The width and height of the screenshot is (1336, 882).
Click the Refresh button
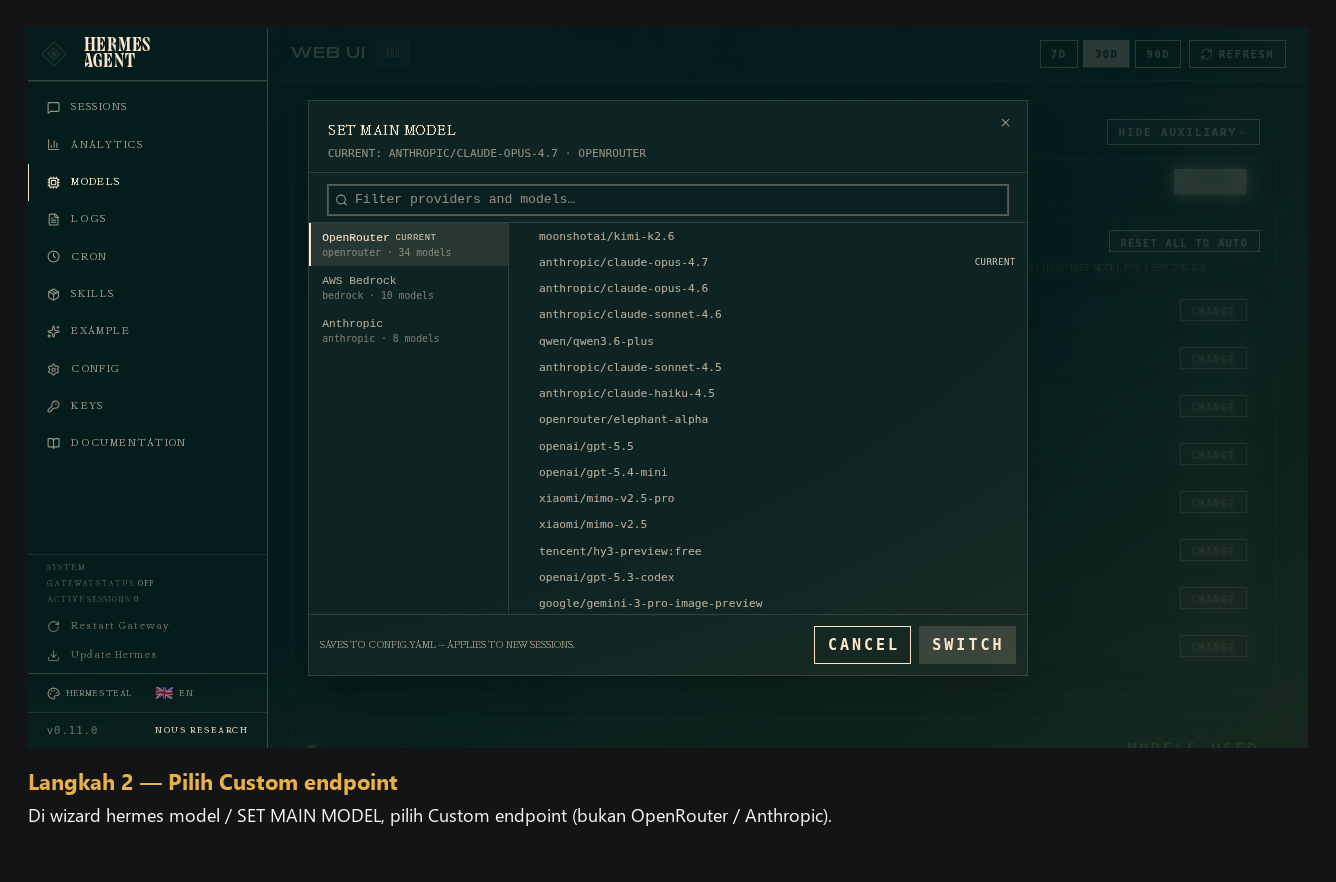(x=1237, y=54)
